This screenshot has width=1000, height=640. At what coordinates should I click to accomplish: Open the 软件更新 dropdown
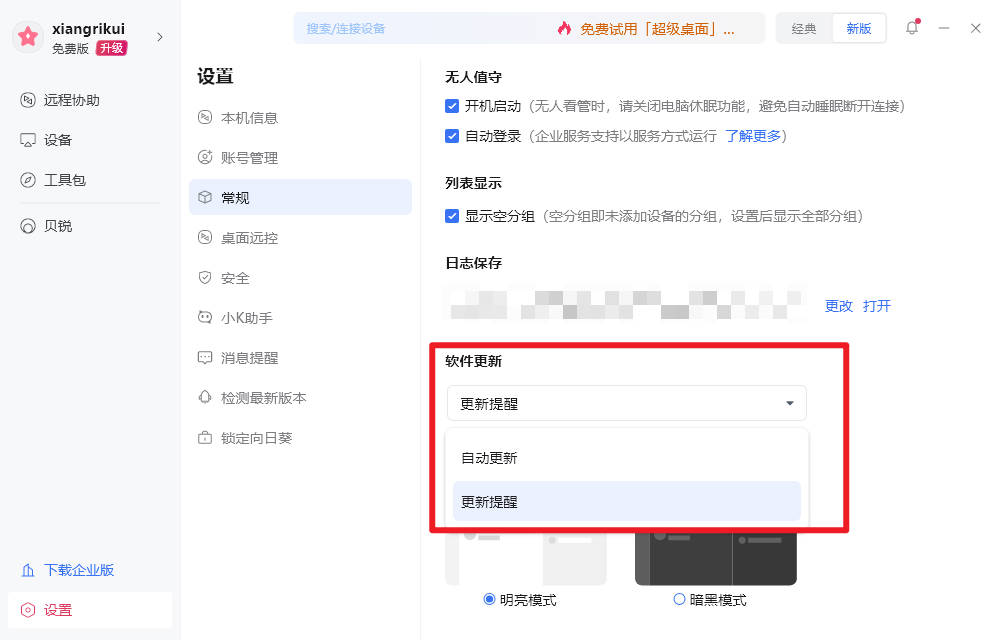point(626,403)
